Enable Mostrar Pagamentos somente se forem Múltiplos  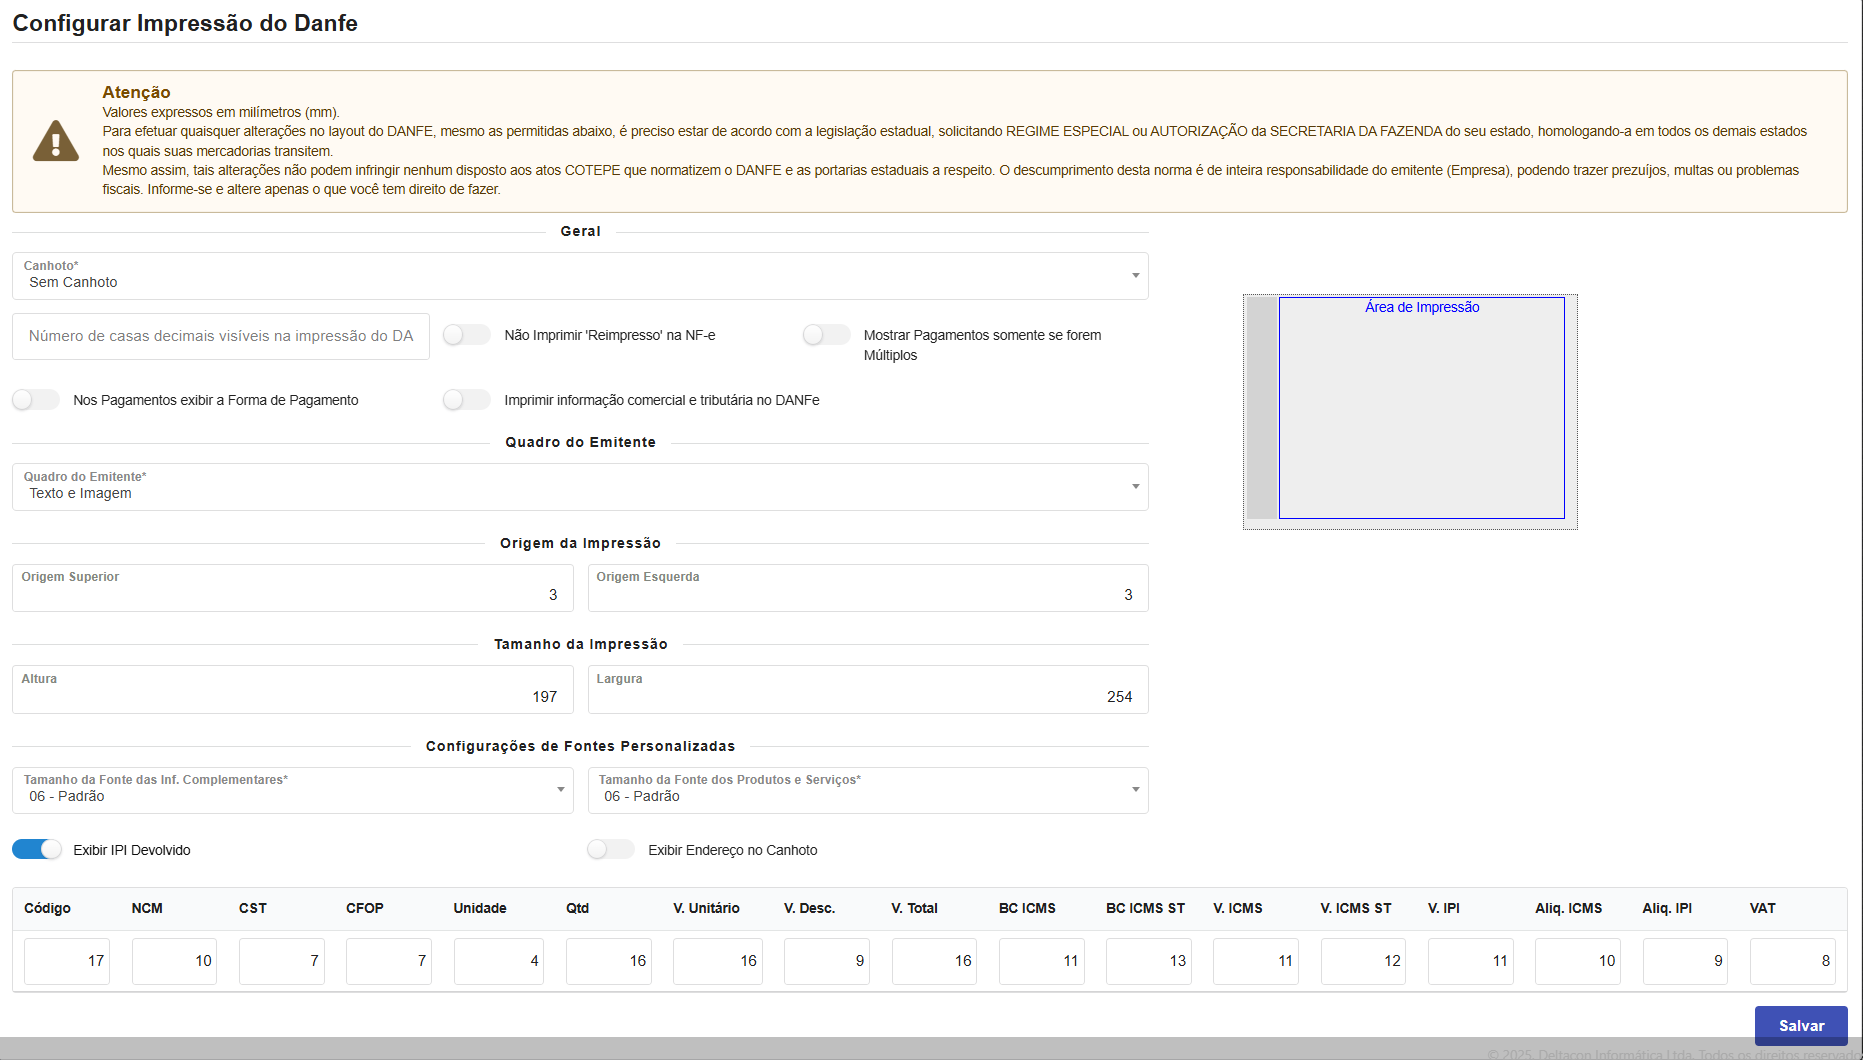pyautogui.click(x=826, y=335)
